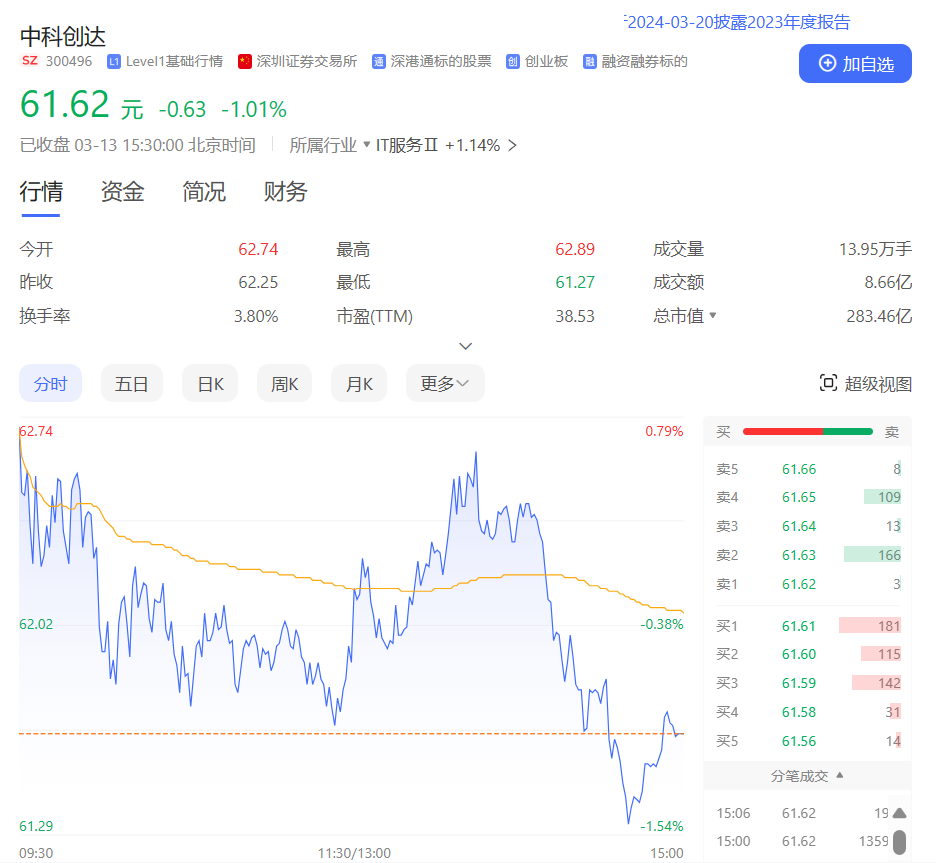The width and height of the screenshot is (936, 863).
Task: Expand more stats with the down chevron
Action: [466, 346]
